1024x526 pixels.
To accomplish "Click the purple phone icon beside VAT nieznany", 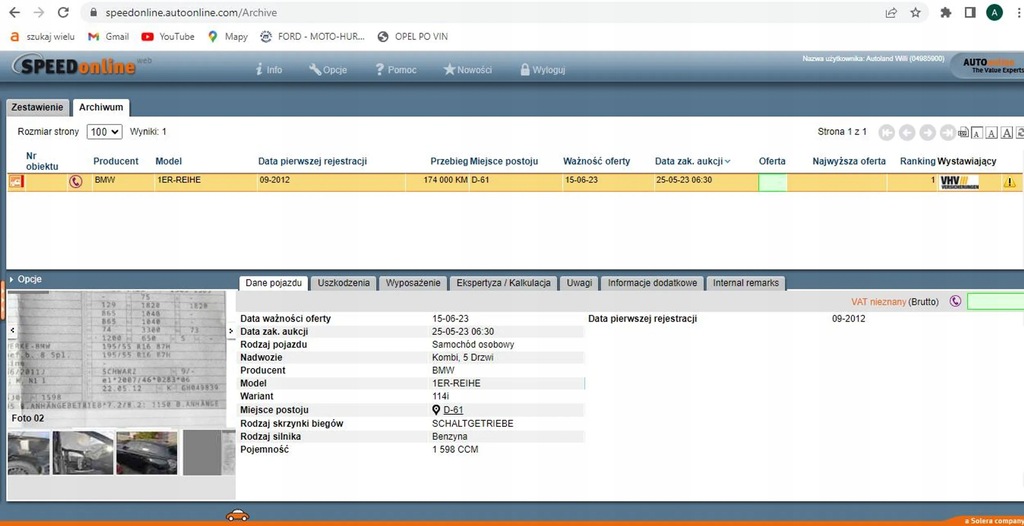I will click(955, 301).
